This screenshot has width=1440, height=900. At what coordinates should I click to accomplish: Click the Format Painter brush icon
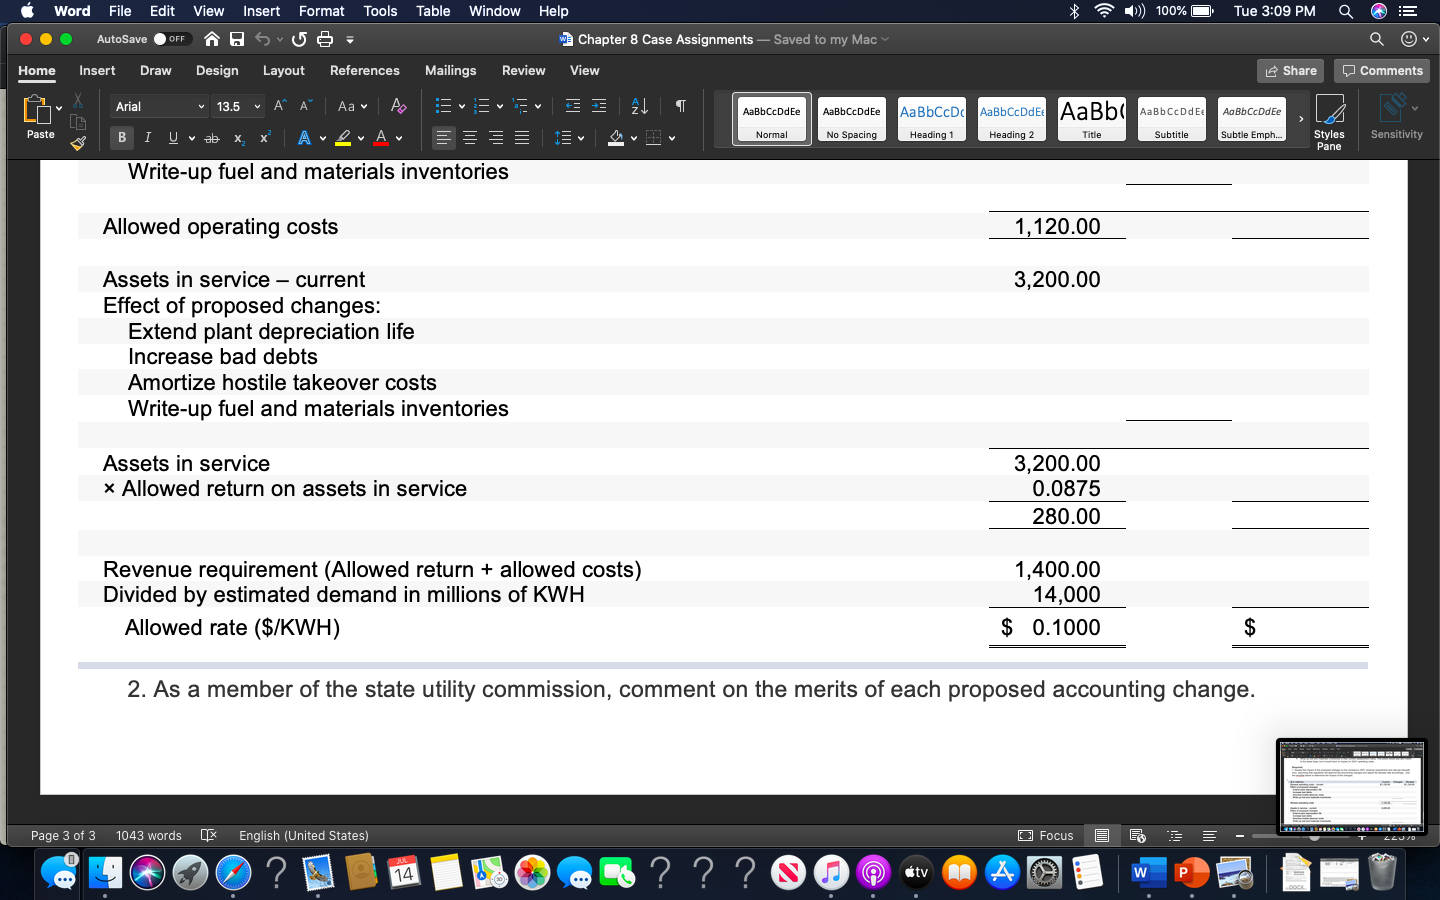pyautogui.click(x=78, y=144)
